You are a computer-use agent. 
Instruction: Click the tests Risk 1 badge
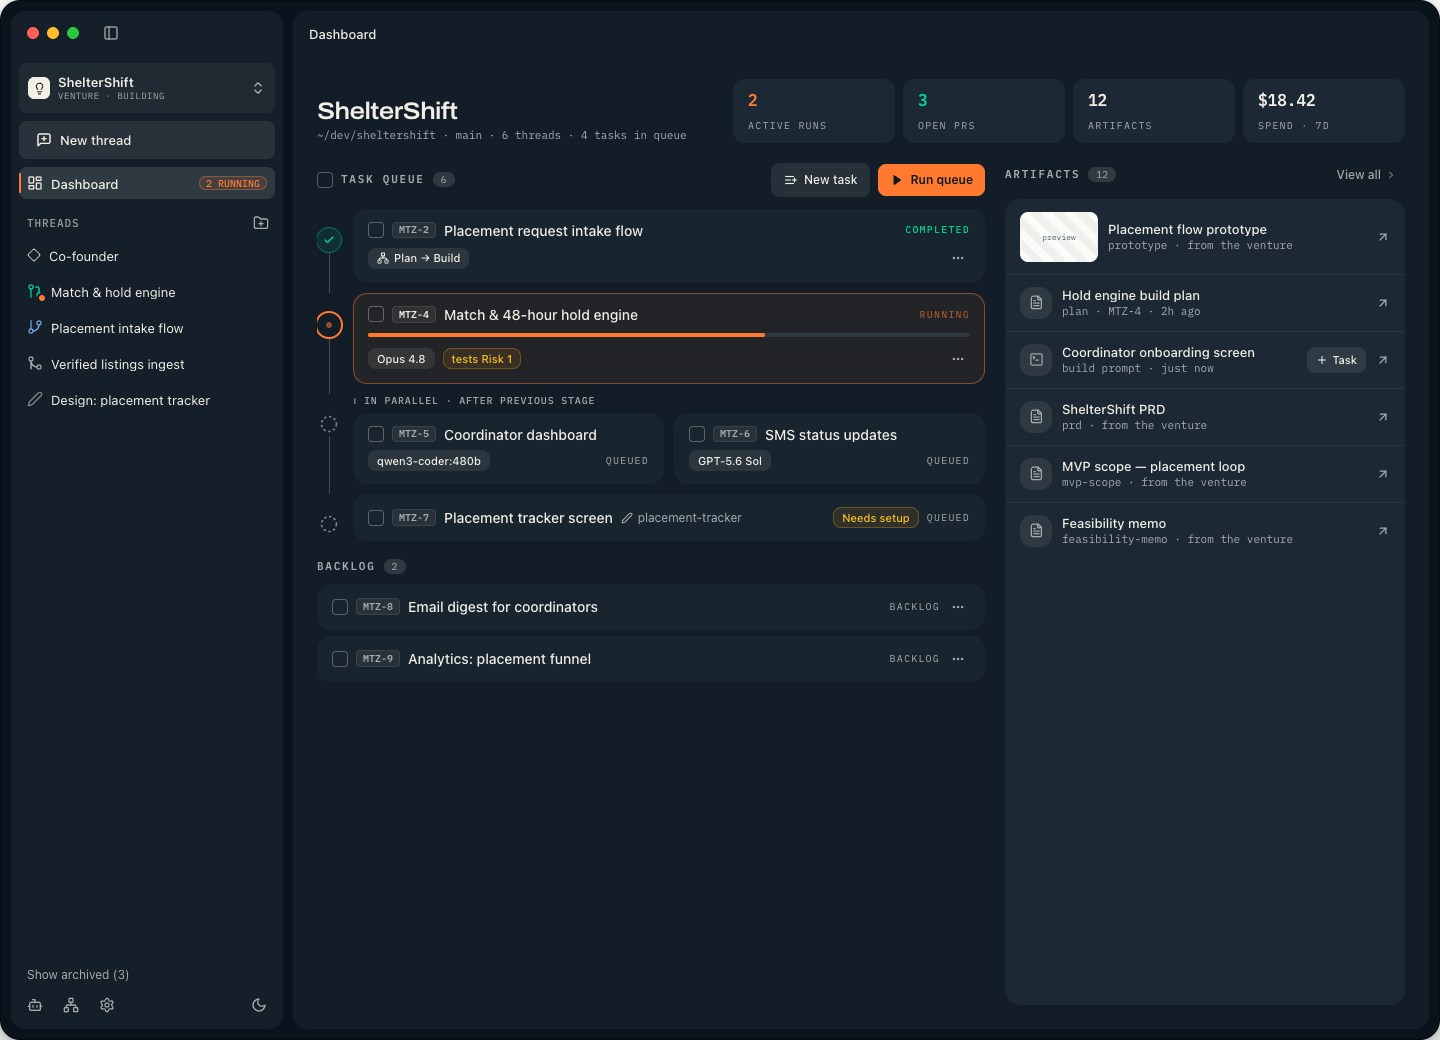pos(481,359)
